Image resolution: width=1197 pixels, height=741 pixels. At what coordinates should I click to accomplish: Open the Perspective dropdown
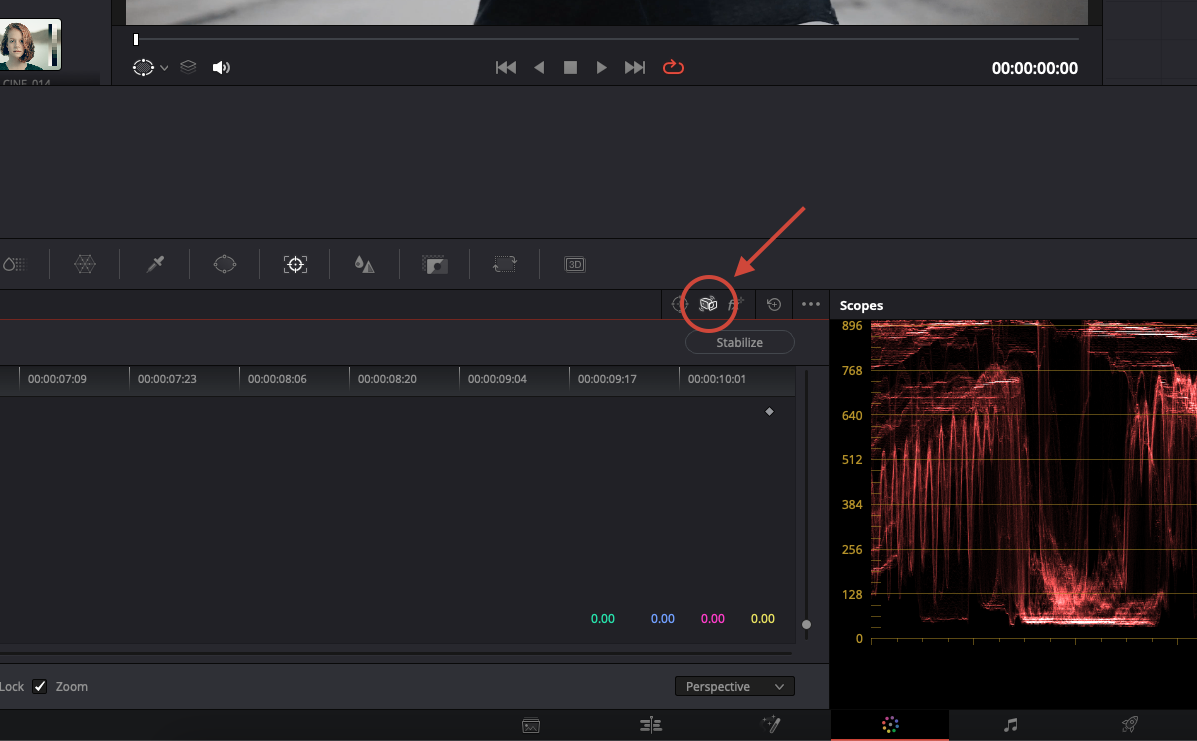pyautogui.click(x=735, y=686)
